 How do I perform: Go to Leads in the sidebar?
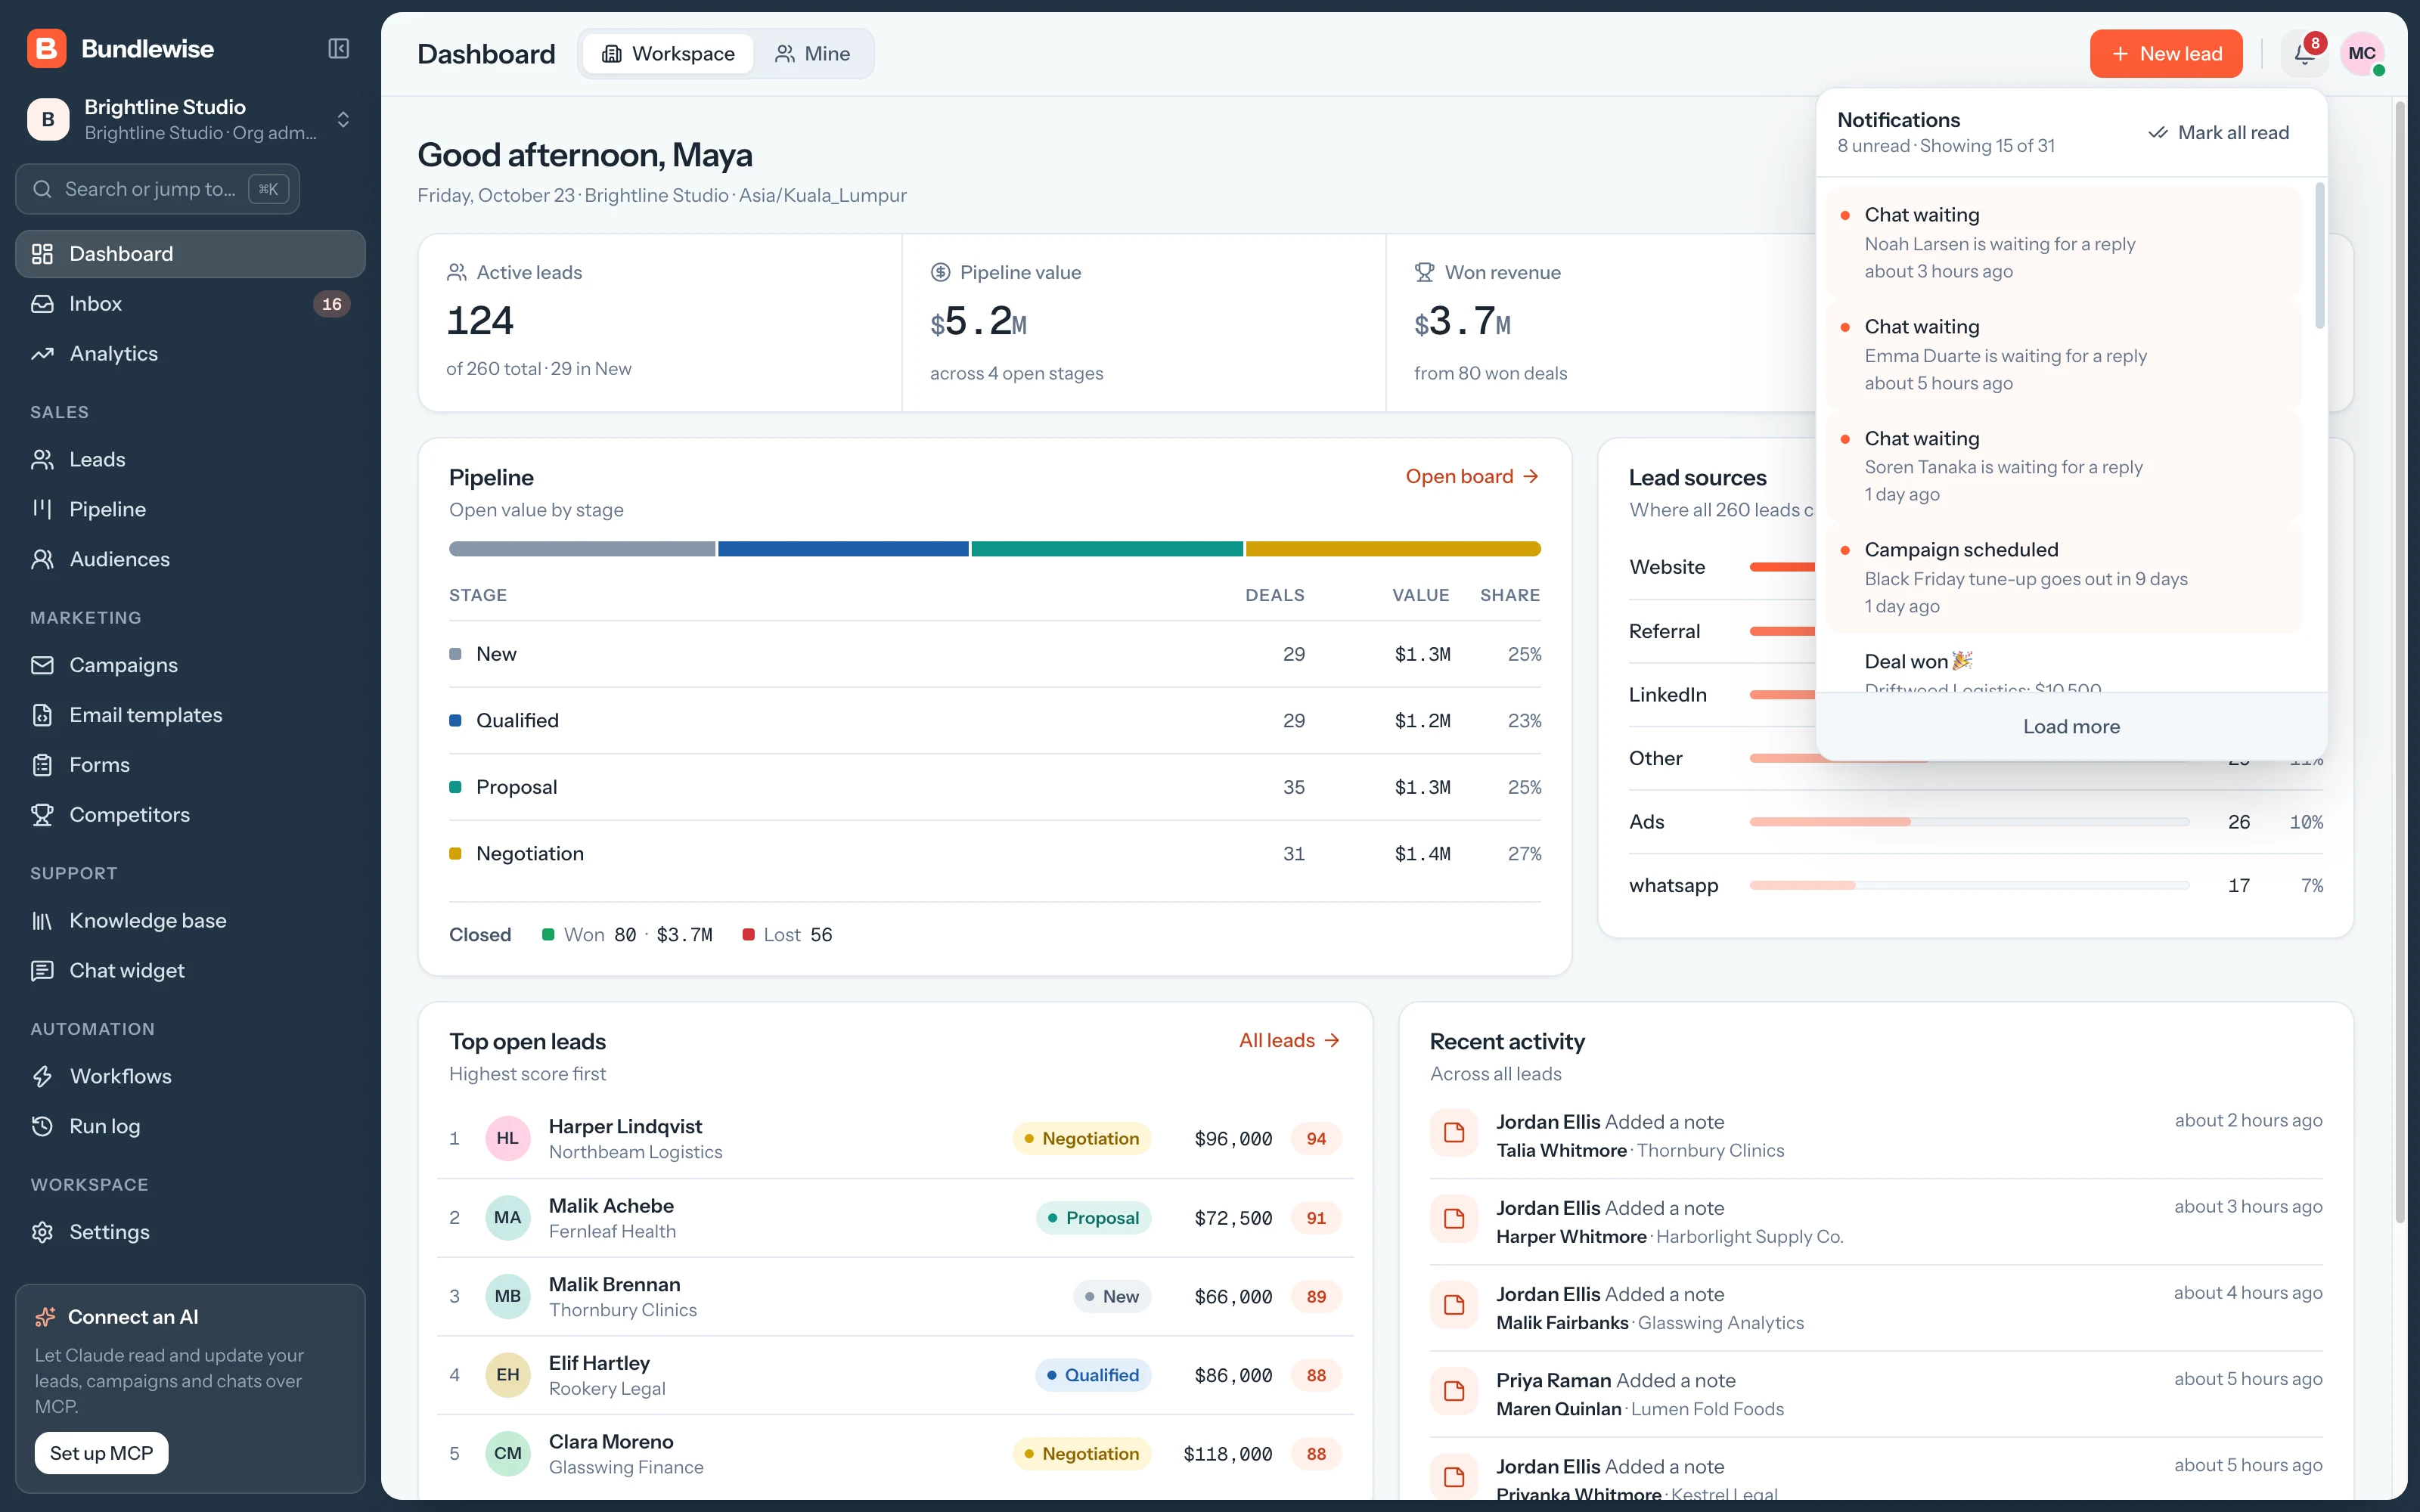click(x=190, y=460)
